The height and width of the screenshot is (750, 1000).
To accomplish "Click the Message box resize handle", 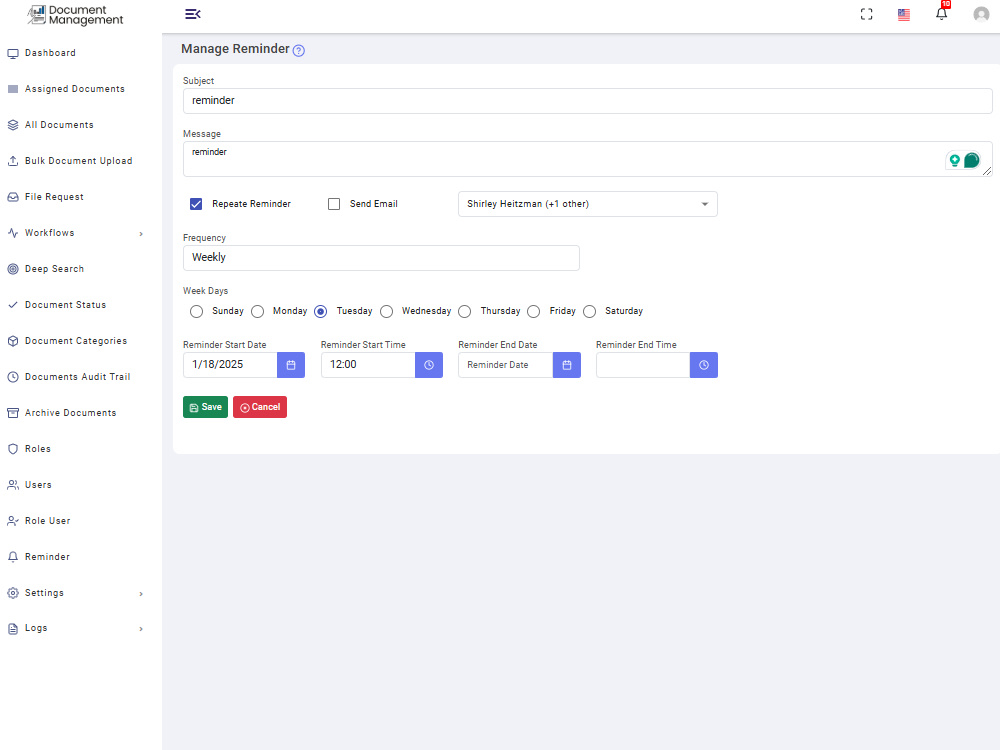I will (x=987, y=171).
